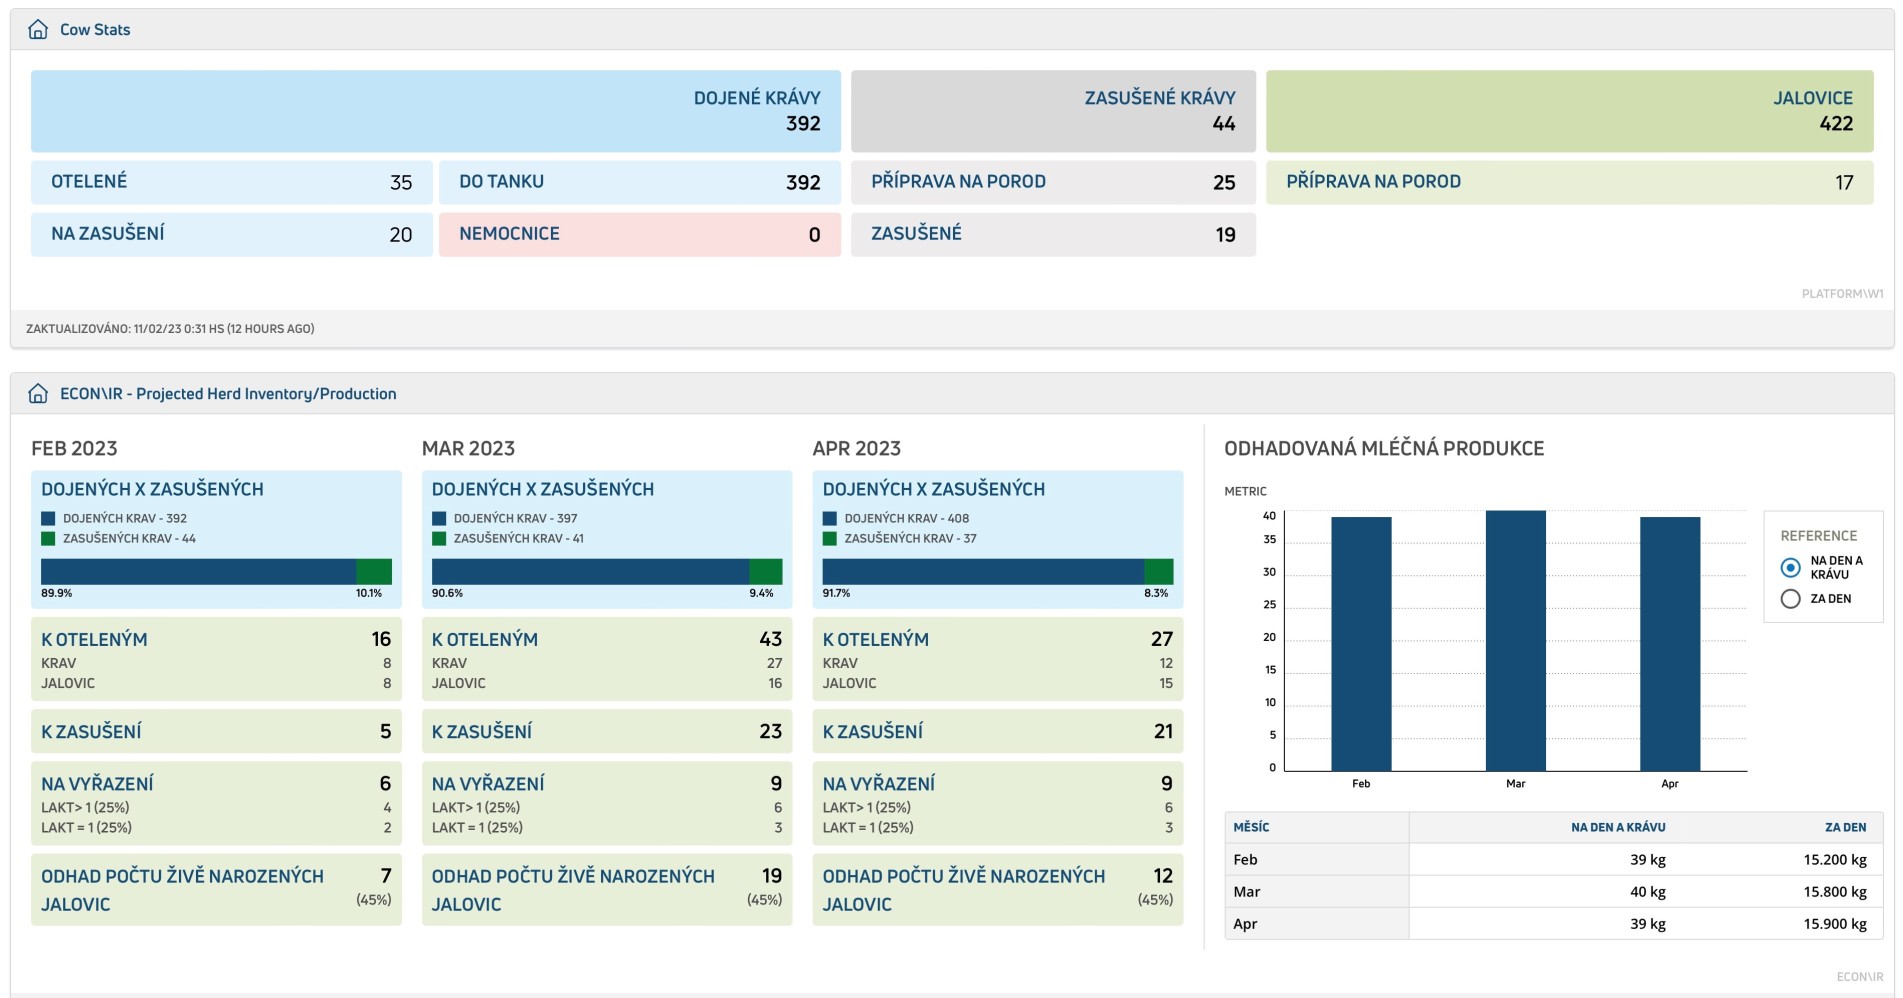This screenshot has width=1903, height=998.
Task: Click MAR green legend swatch ZASUŠENÝCH KRAV - 41
Action: (439, 538)
